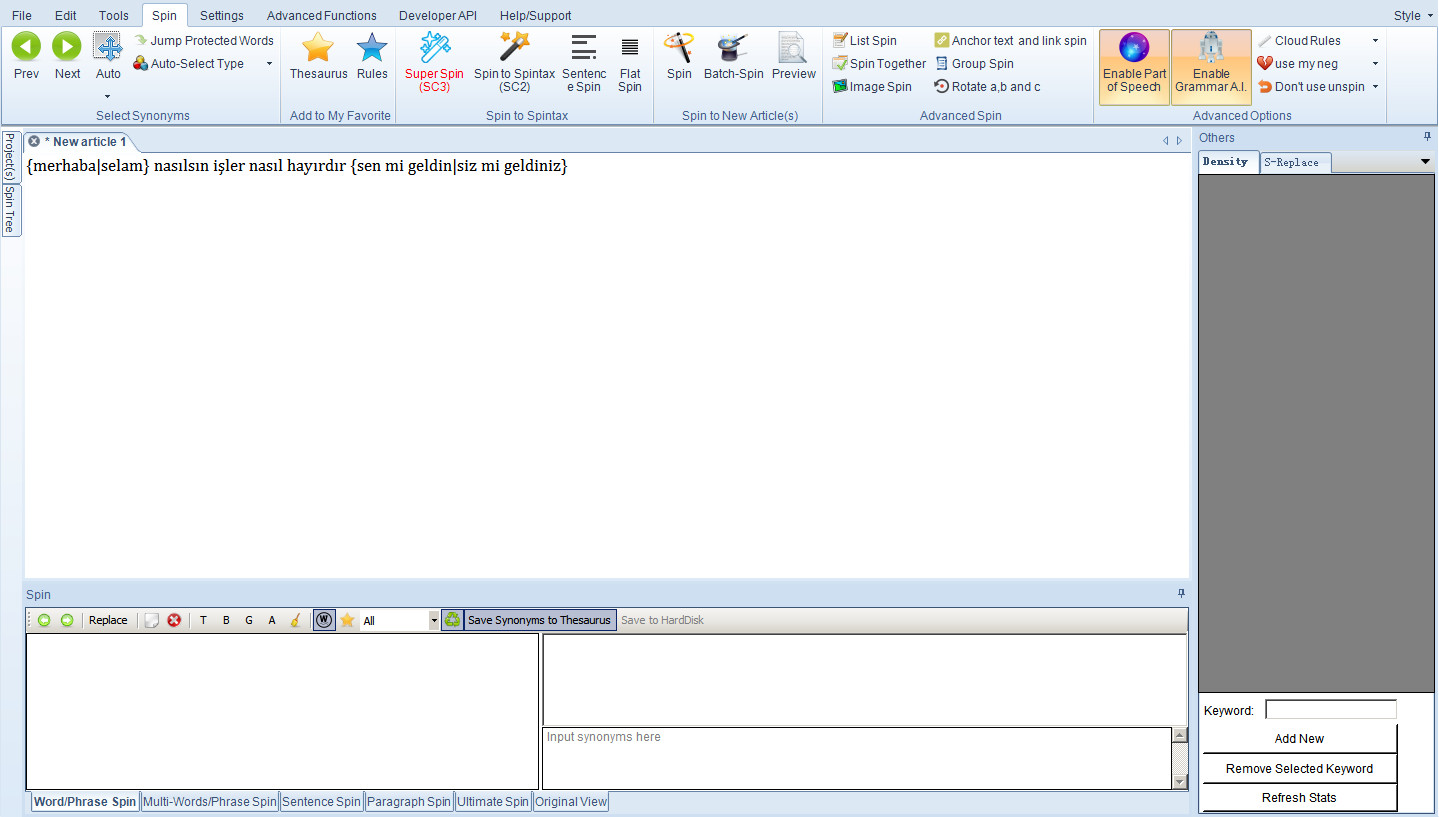Click the red delete icon in Spin toolbar
1439x817 pixels.
(174, 620)
